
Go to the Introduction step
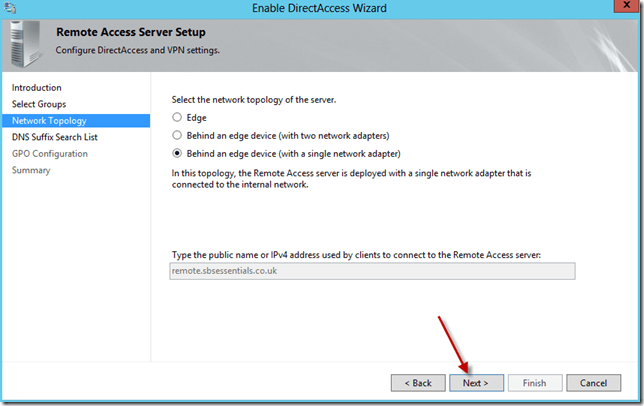click(36, 88)
